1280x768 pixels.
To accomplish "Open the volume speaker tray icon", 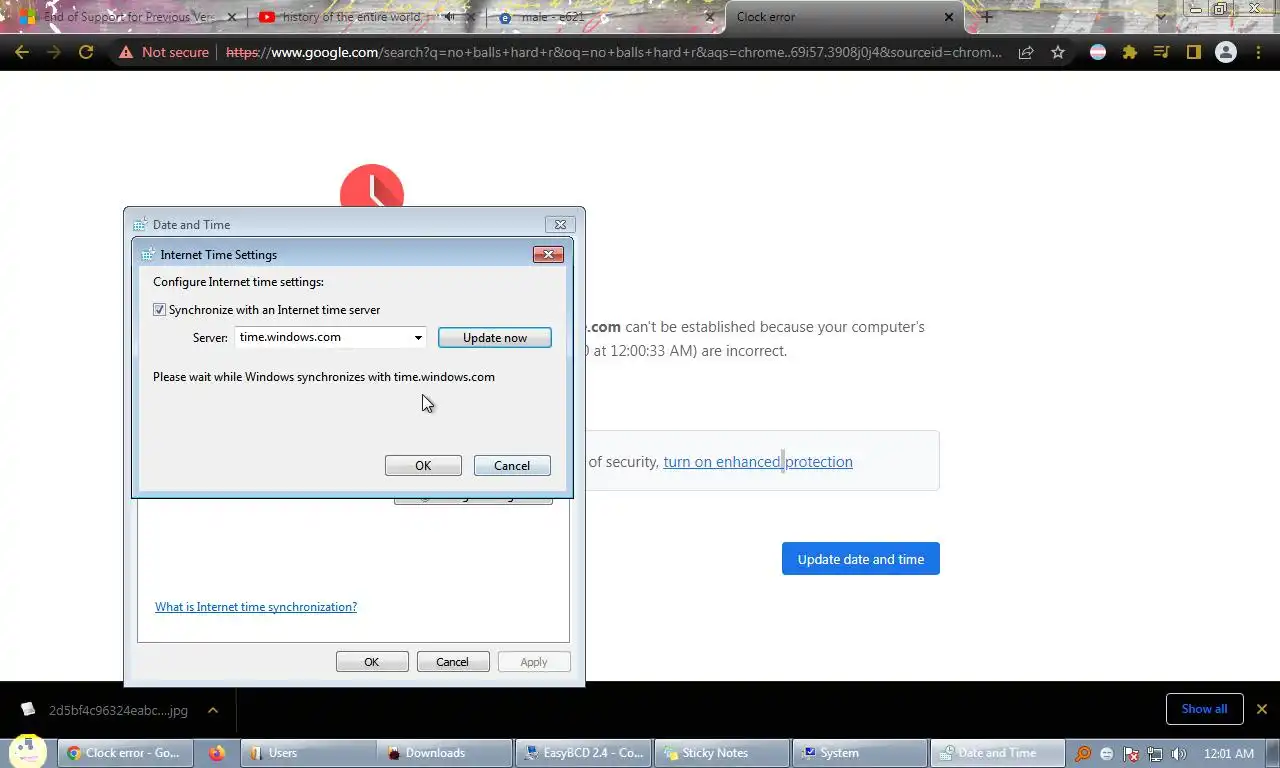I will coord(1179,754).
